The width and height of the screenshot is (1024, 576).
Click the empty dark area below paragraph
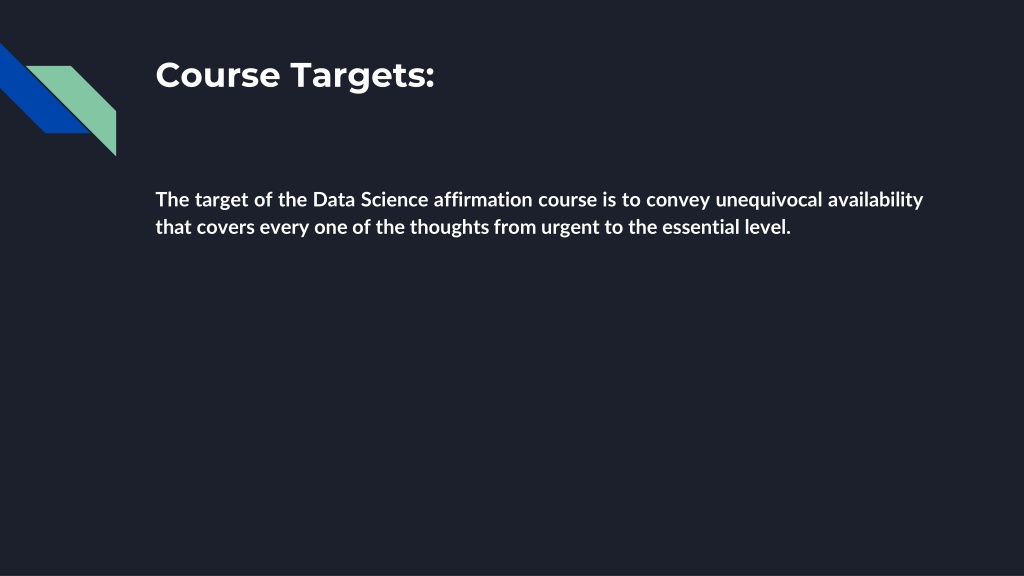coord(512,405)
